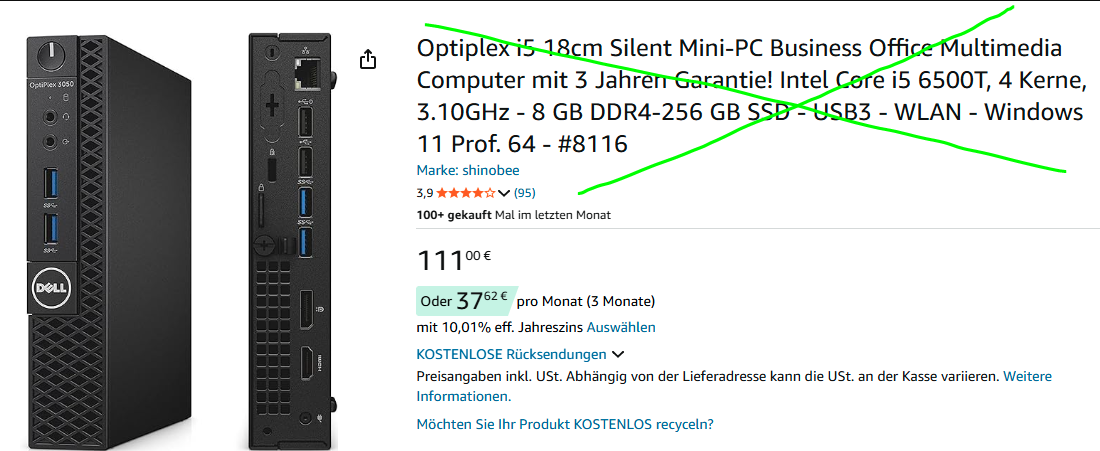Click the orange star rating icons
Image resolution: width=1100 pixels, height=451 pixels.
[465, 193]
